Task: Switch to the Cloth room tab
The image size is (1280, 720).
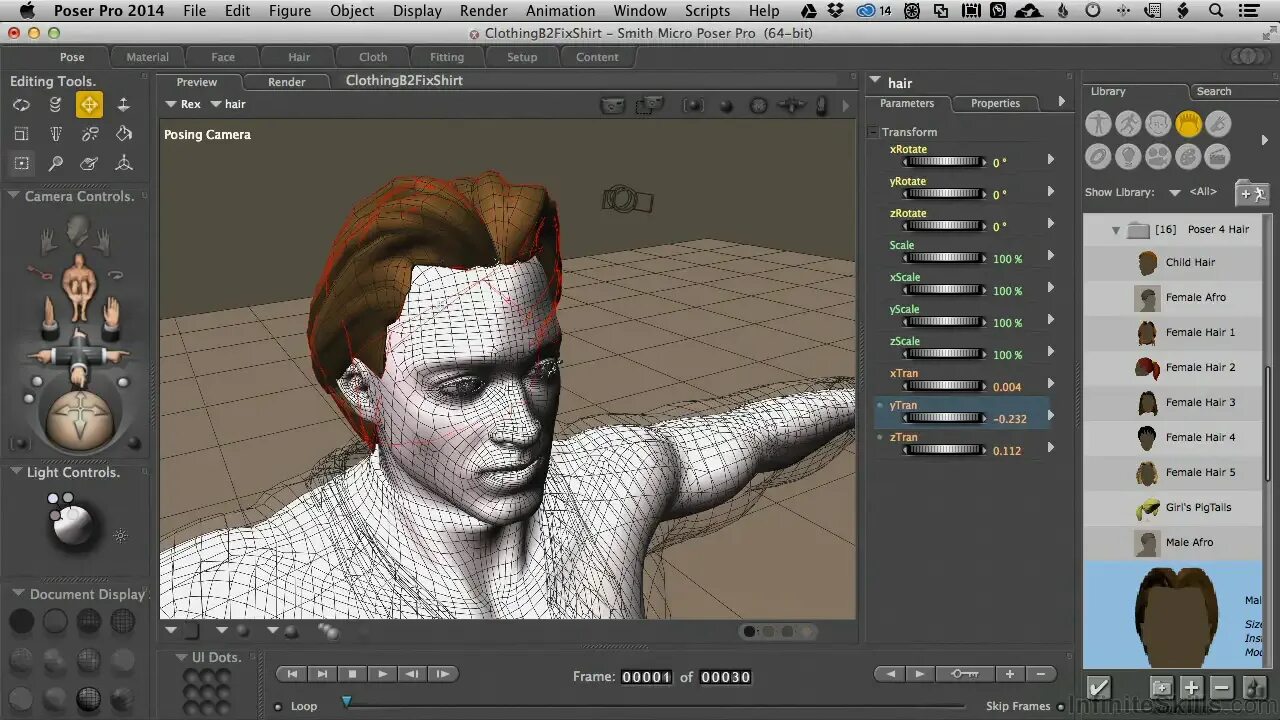Action: click(373, 57)
